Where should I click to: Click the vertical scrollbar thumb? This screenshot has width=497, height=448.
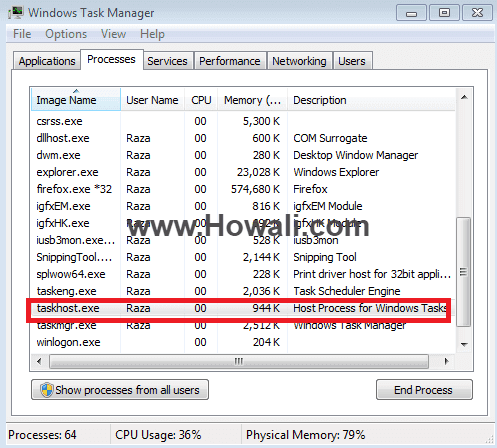(463, 272)
